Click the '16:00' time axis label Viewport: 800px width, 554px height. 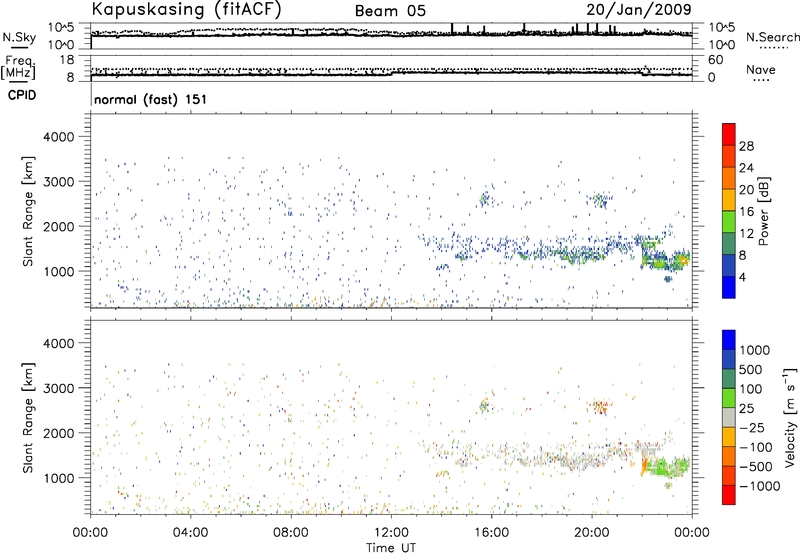click(x=491, y=533)
